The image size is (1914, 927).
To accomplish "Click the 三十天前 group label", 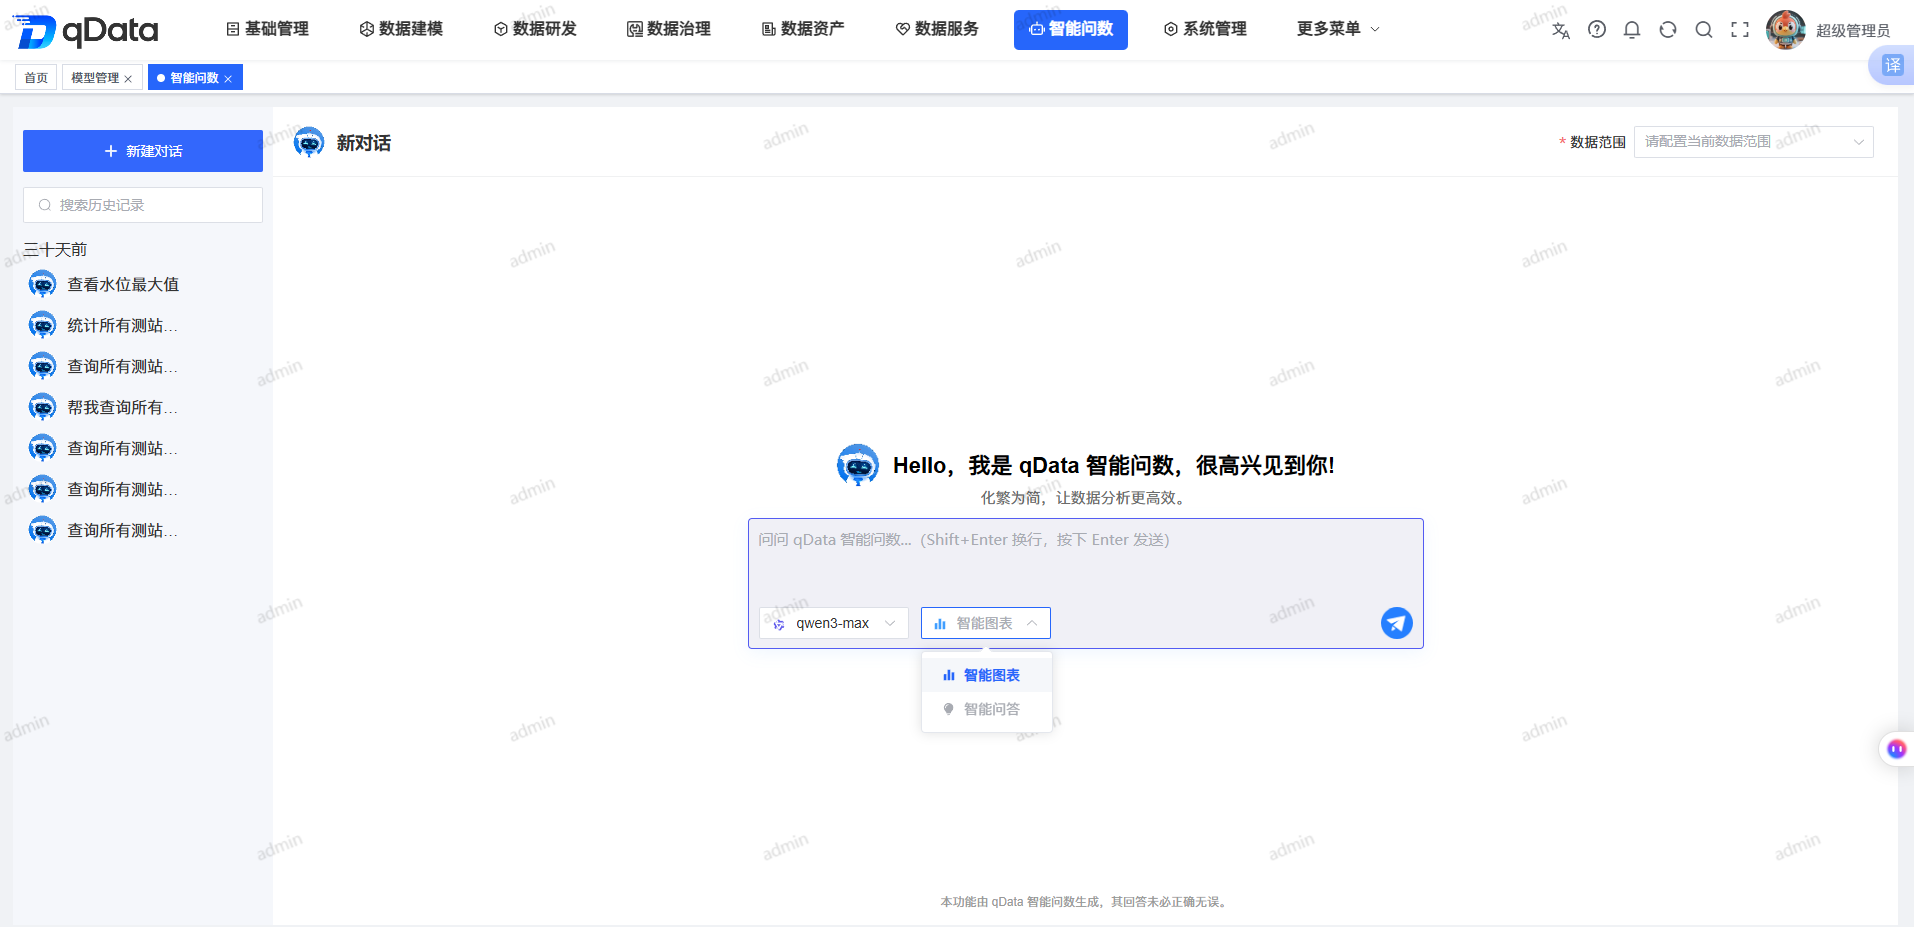I will (55, 249).
